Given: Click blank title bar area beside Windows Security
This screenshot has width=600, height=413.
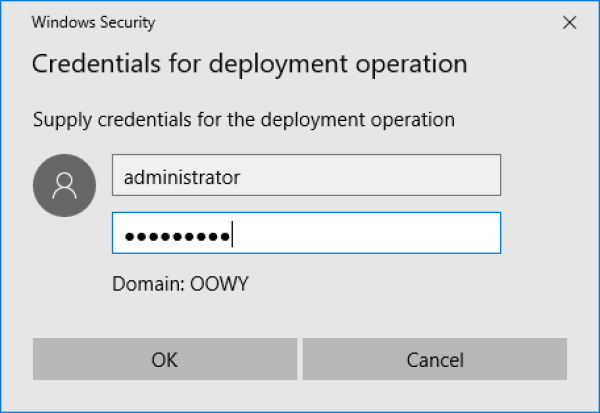Looking at the screenshot, I should 350,21.
